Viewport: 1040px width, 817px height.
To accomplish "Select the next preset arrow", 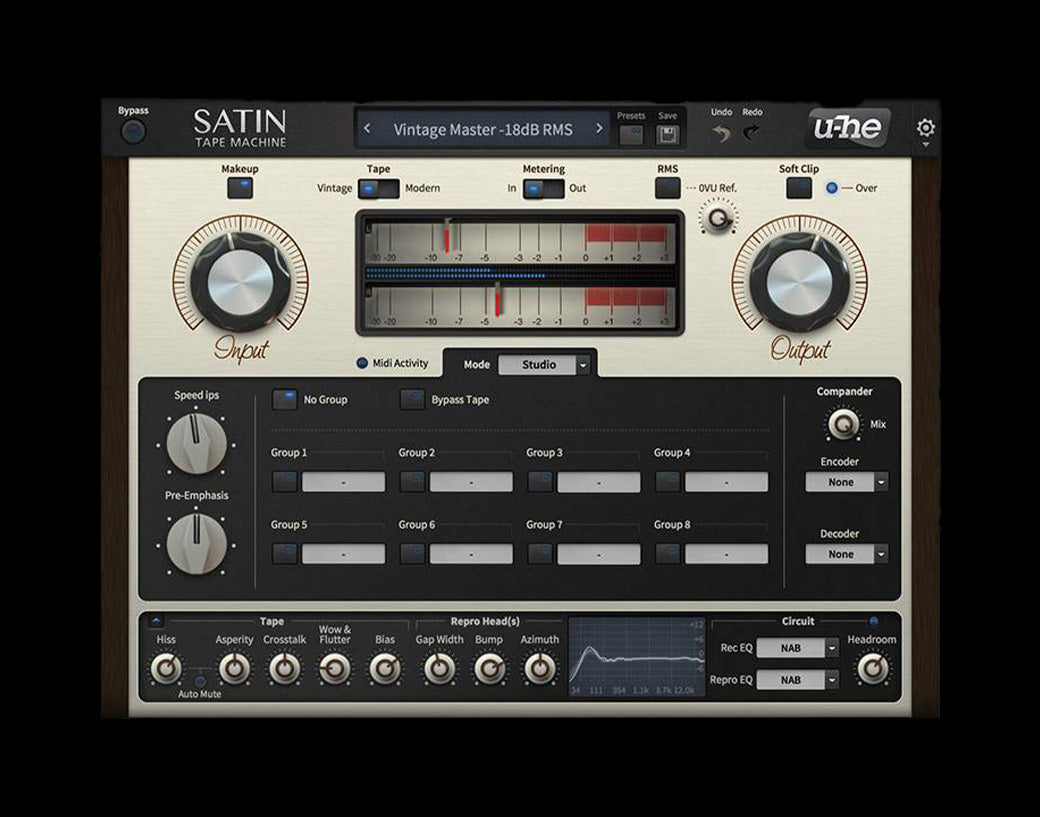I will [x=599, y=129].
